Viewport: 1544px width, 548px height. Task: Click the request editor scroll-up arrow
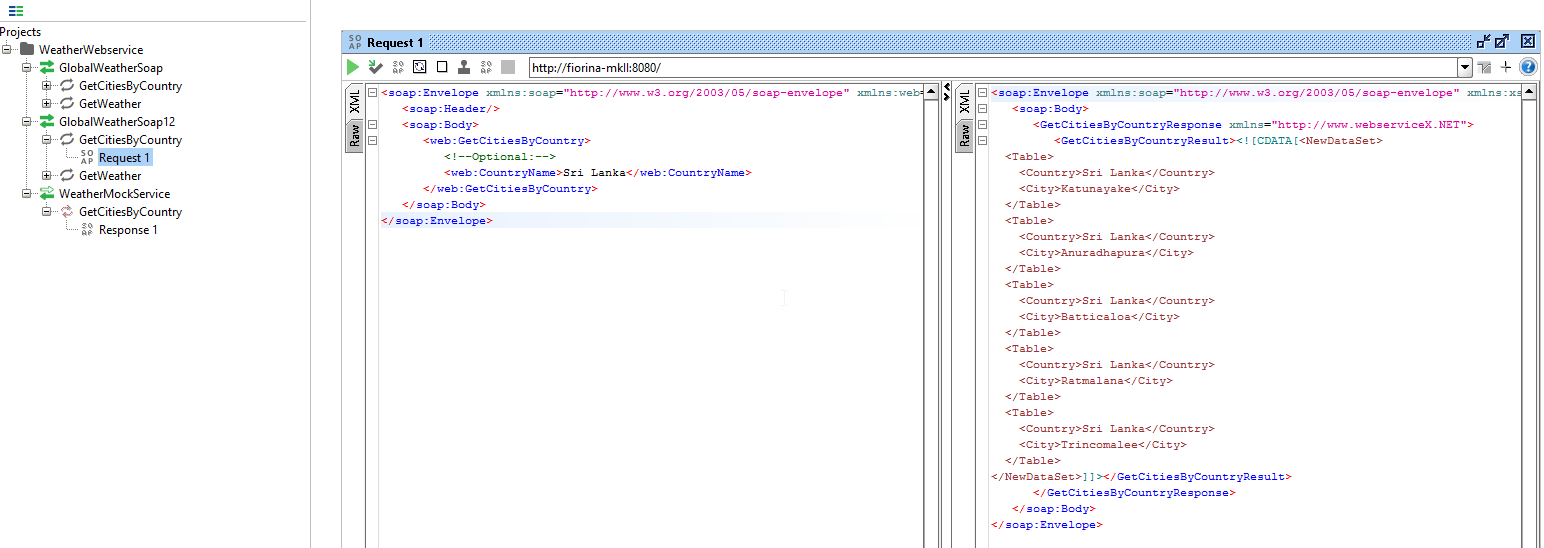click(931, 93)
